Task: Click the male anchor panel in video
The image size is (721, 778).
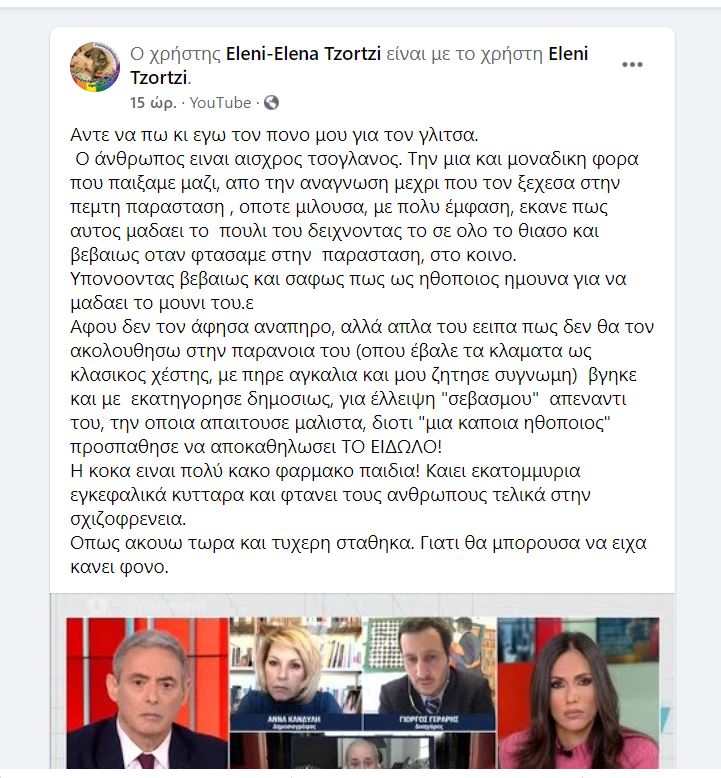Action: pos(147,693)
